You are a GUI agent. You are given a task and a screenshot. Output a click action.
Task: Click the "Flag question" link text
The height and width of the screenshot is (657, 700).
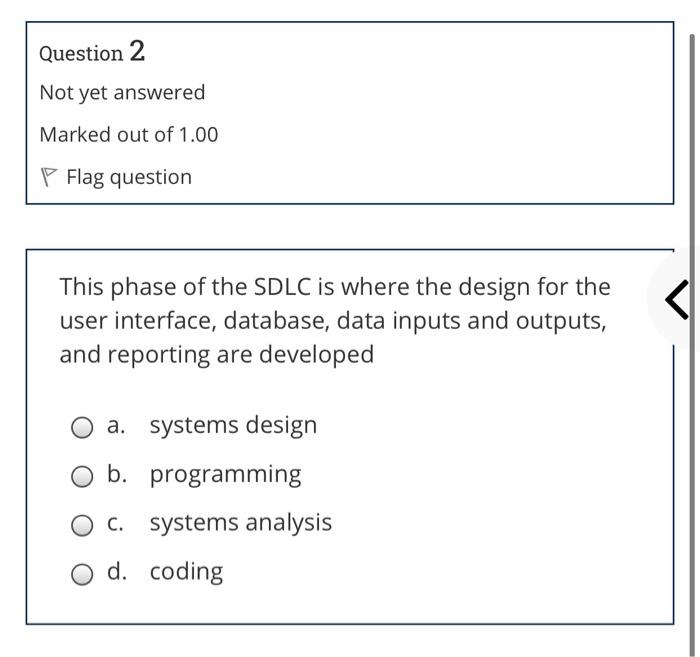(129, 177)
